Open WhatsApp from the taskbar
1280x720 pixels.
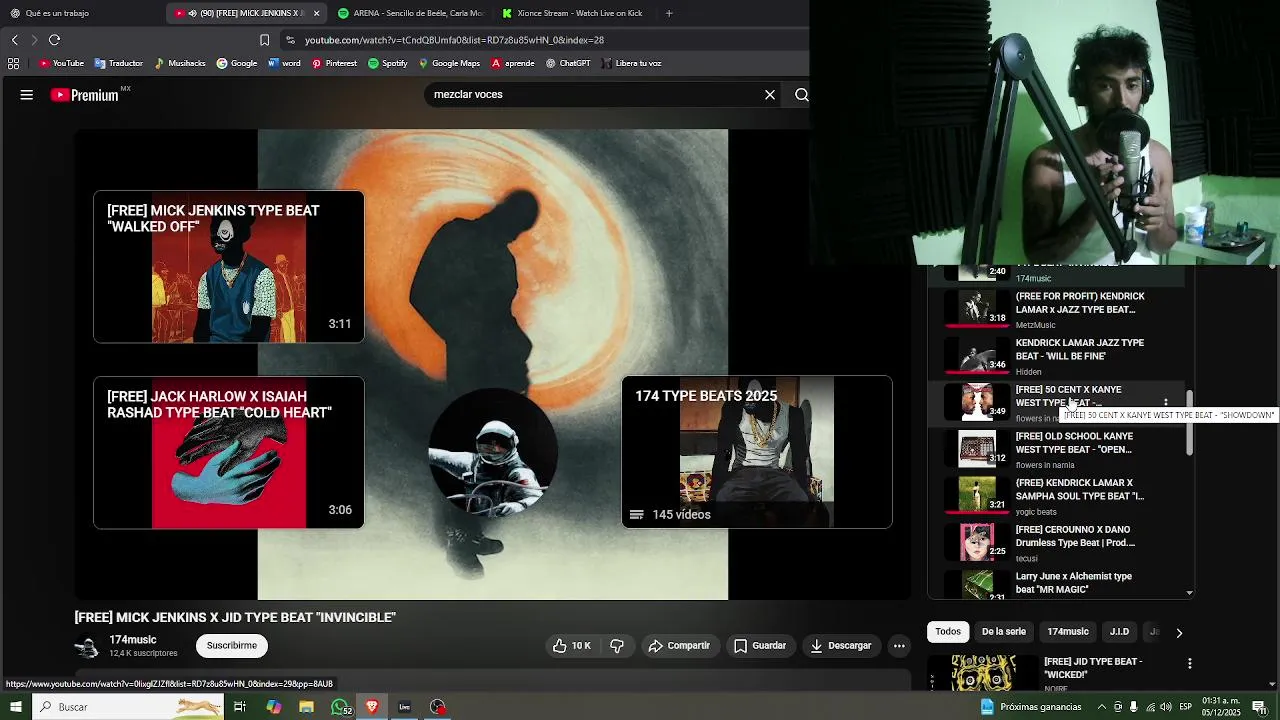(x=341, y=707)
